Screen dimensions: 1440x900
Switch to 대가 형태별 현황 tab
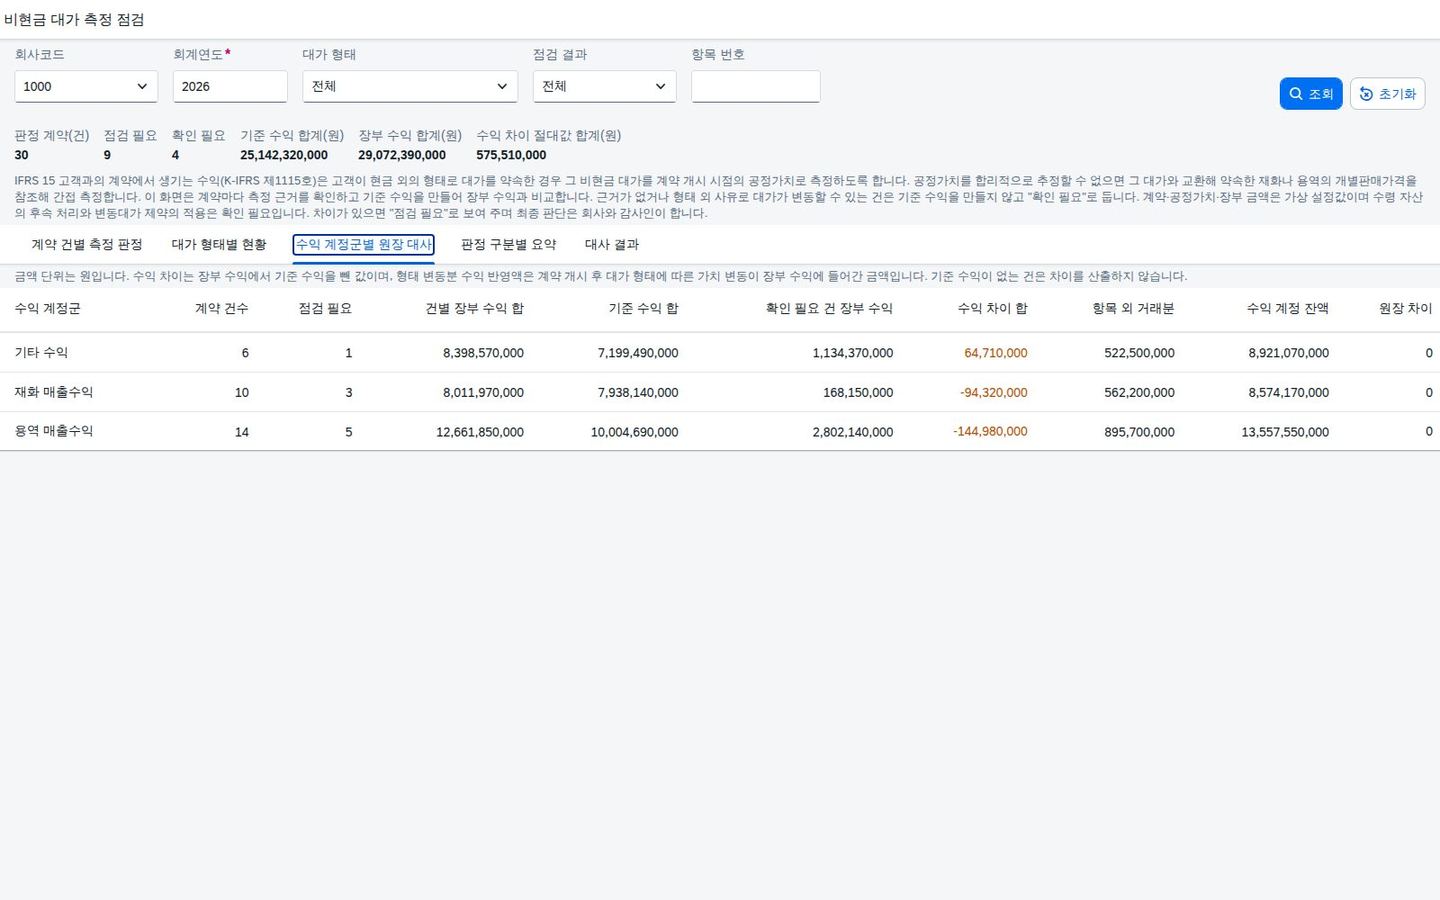pos(219,244)
